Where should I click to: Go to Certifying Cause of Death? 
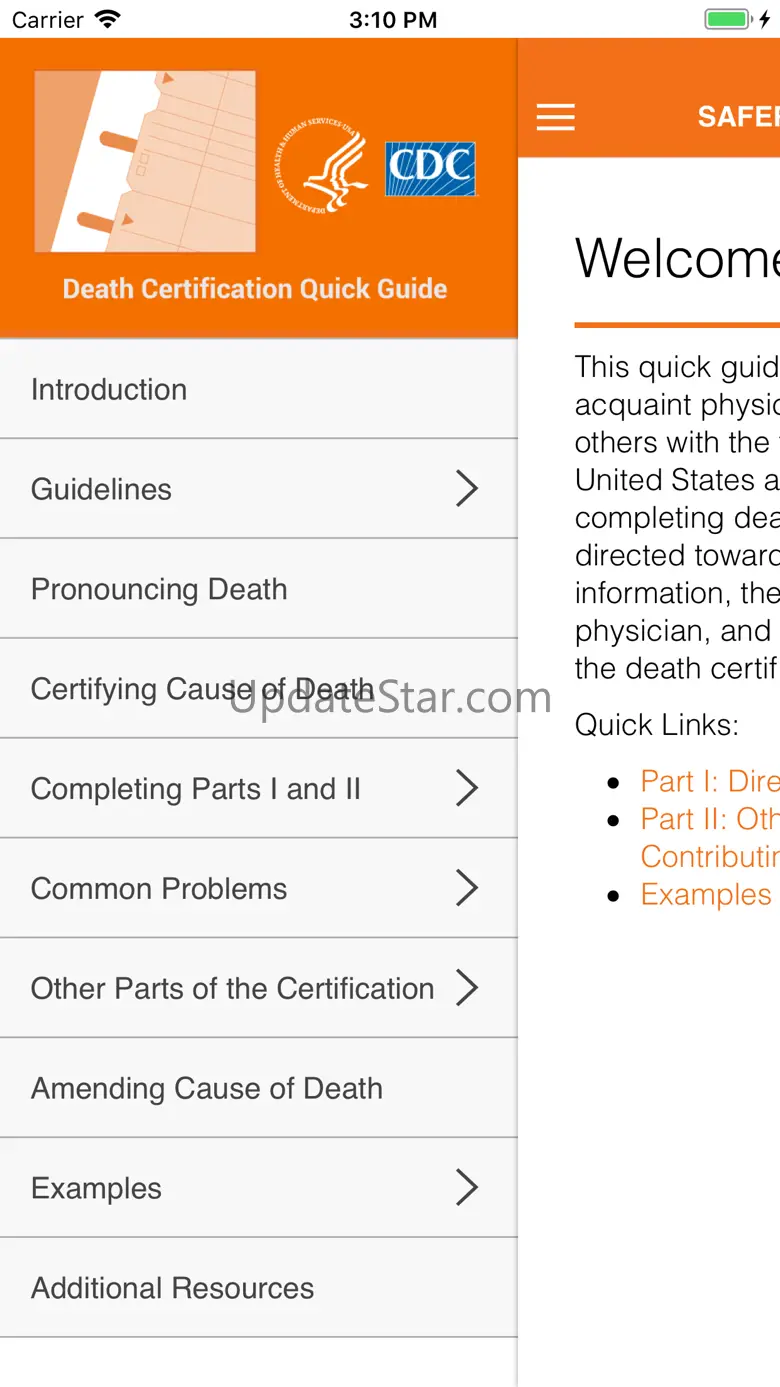click(x=202, y=689)
